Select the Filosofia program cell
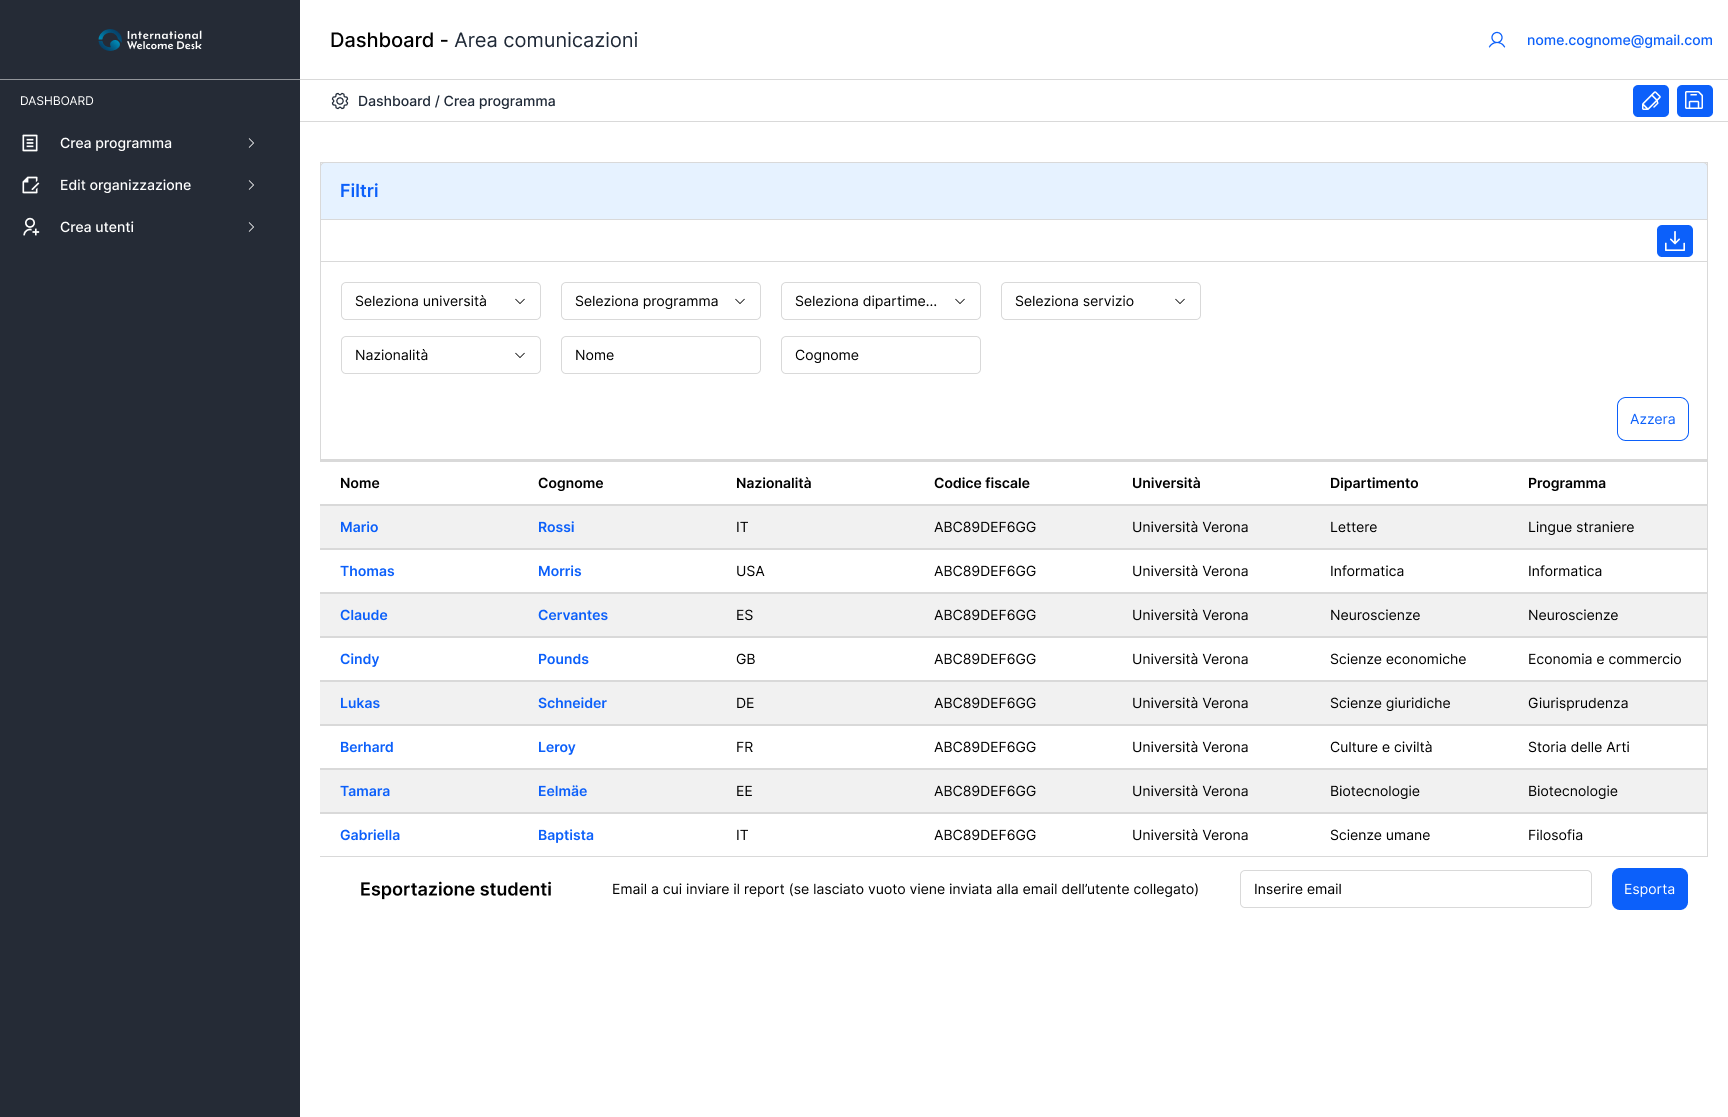1728x1117 pixels. tap(1555, 835)
